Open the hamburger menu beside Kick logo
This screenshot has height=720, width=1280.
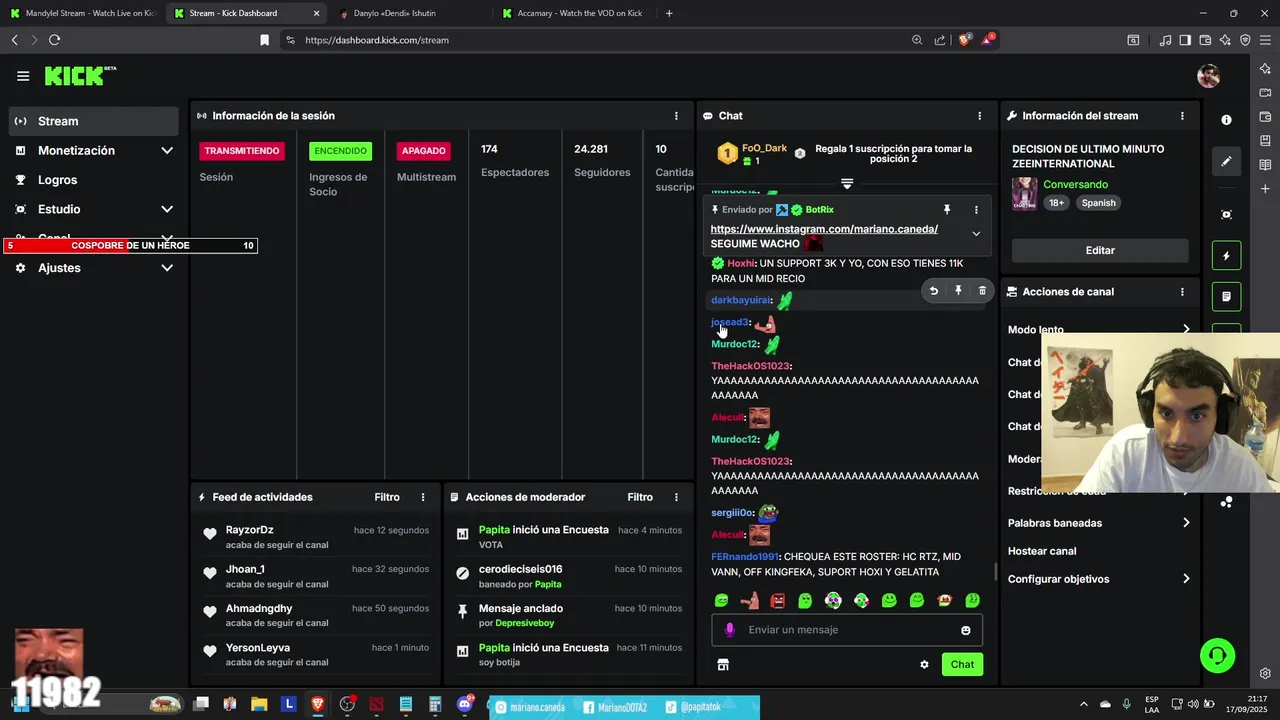[23, 76]
